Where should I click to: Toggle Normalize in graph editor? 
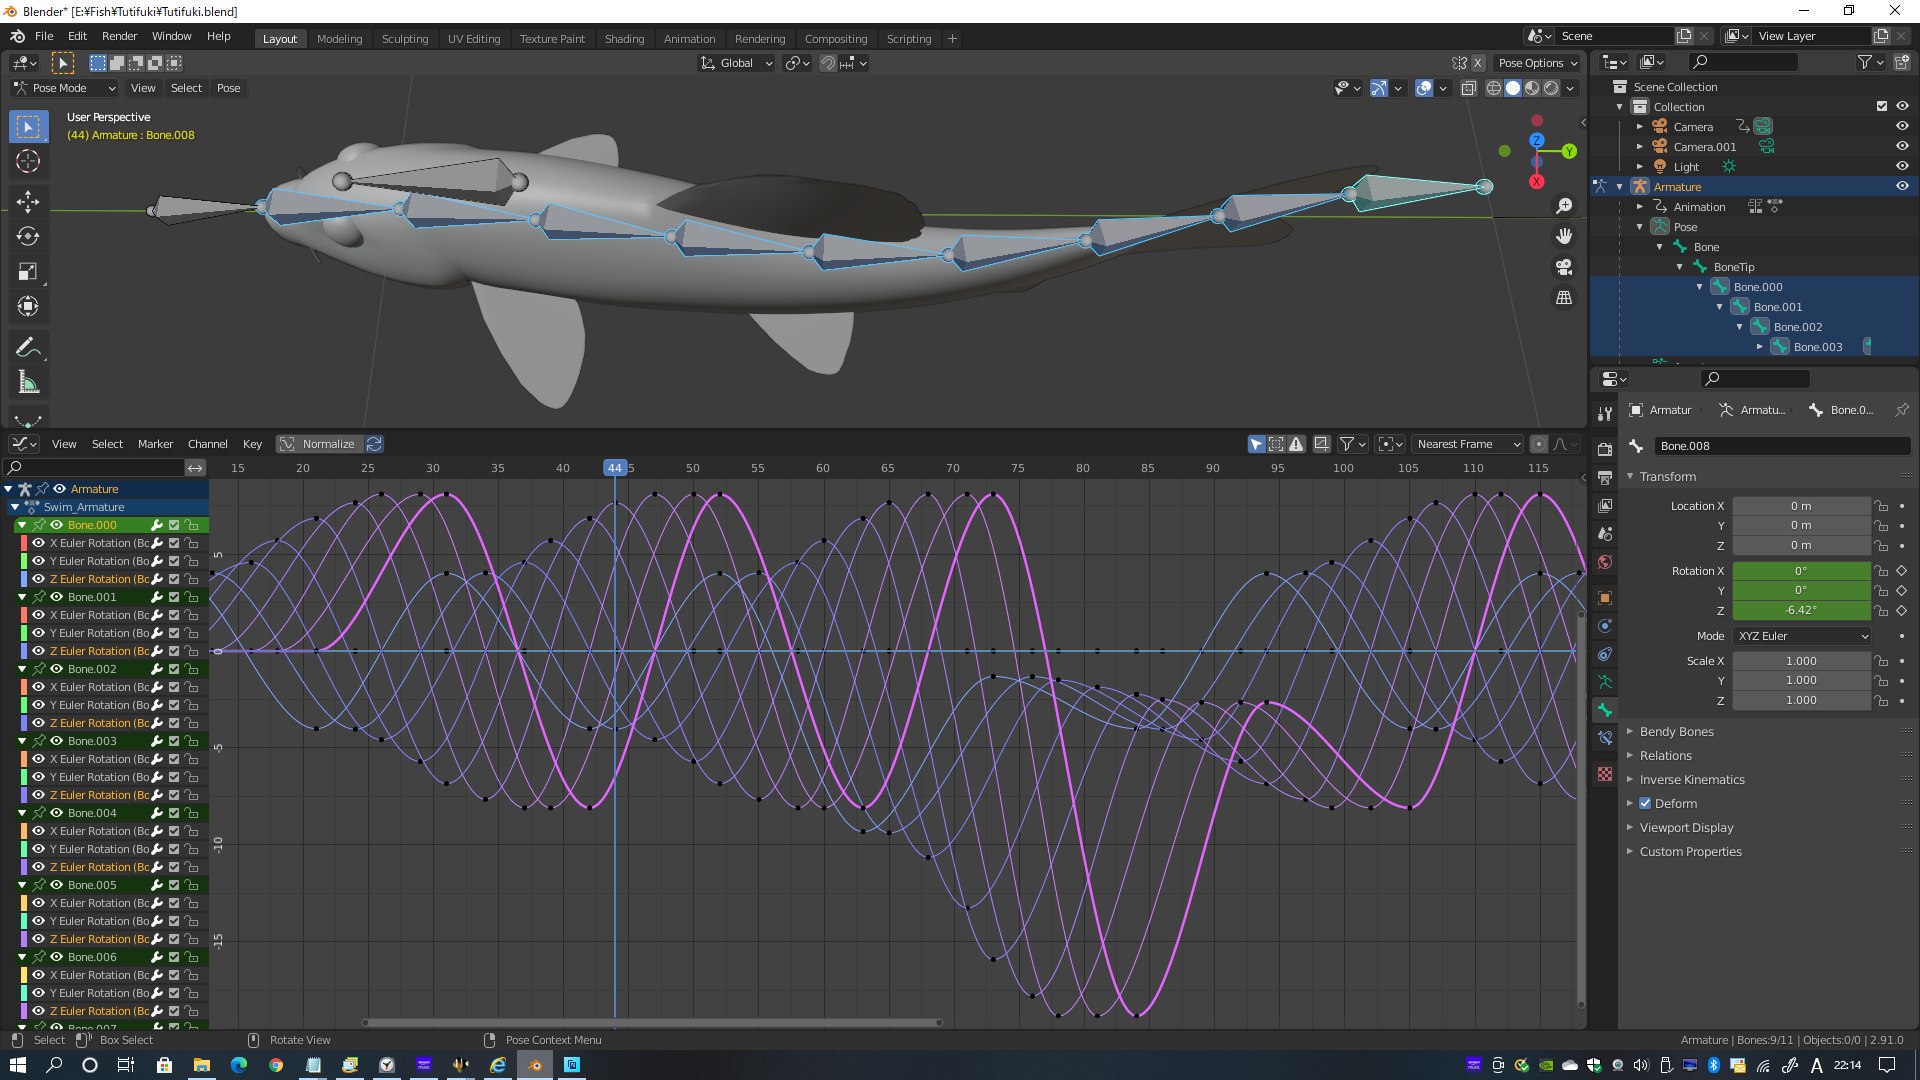point(320,444)
